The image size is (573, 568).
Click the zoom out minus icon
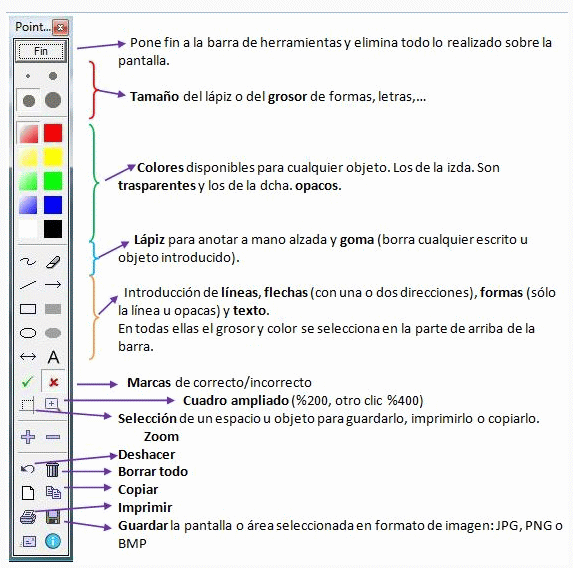pyautogui.click(x=53, y=437)
